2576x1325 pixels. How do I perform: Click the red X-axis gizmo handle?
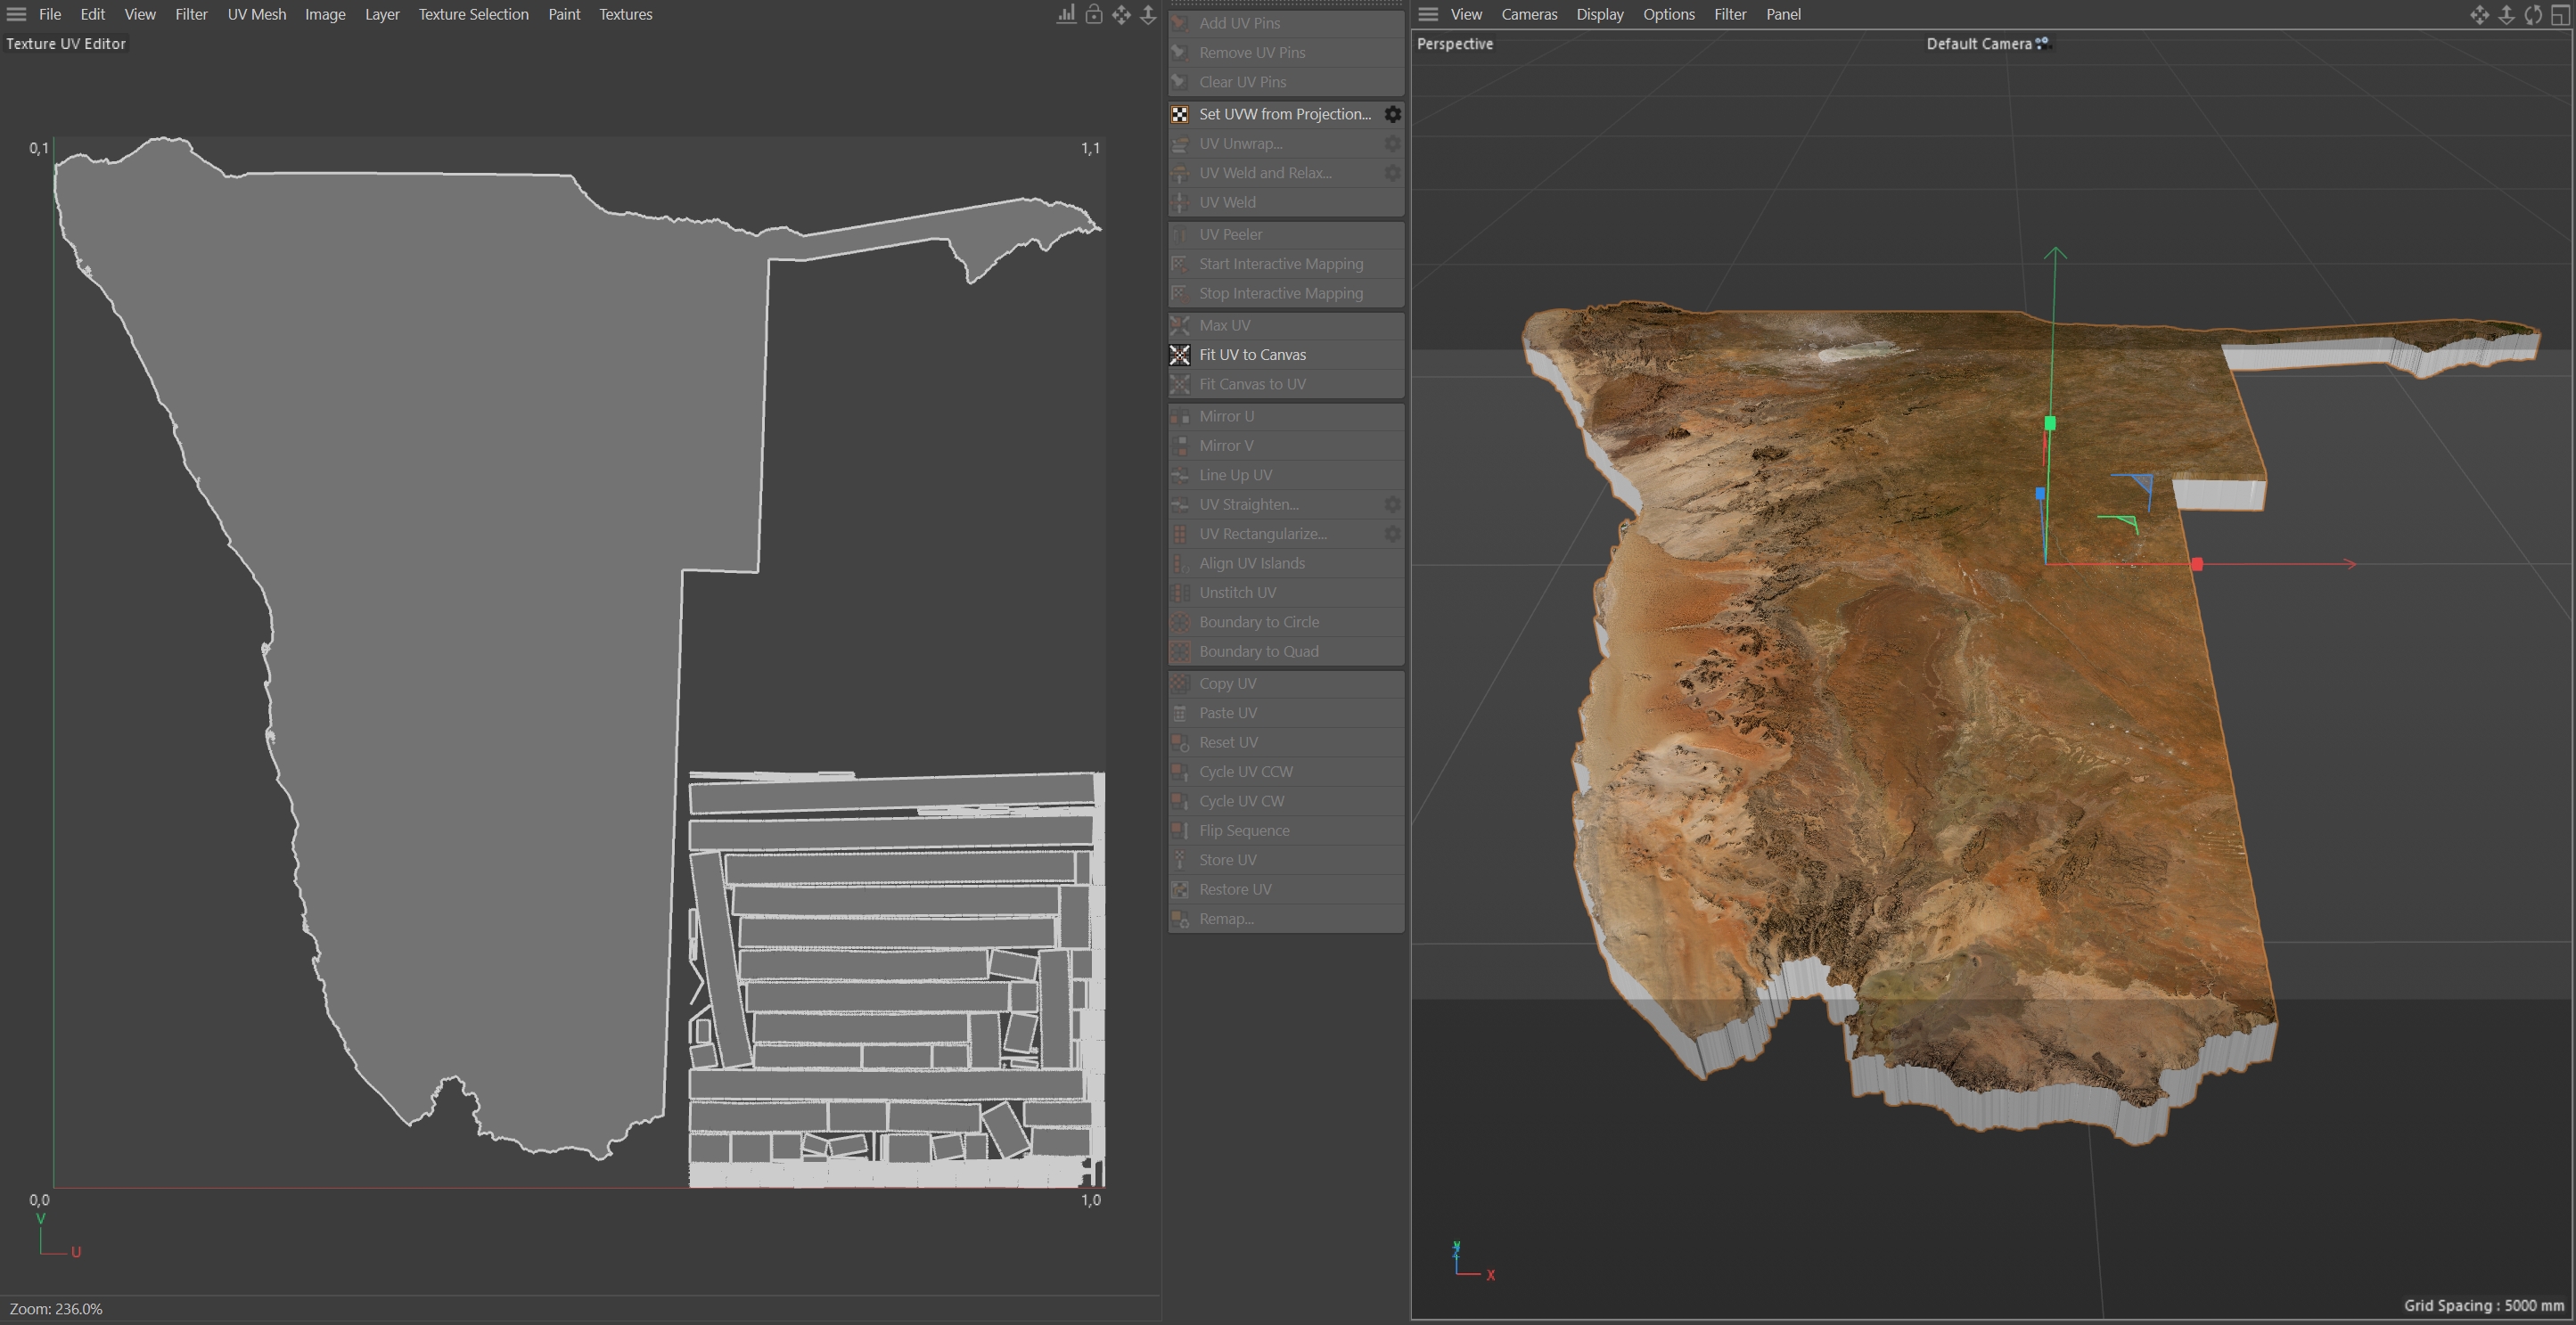pyautogui.click(x=2197, y=565)
